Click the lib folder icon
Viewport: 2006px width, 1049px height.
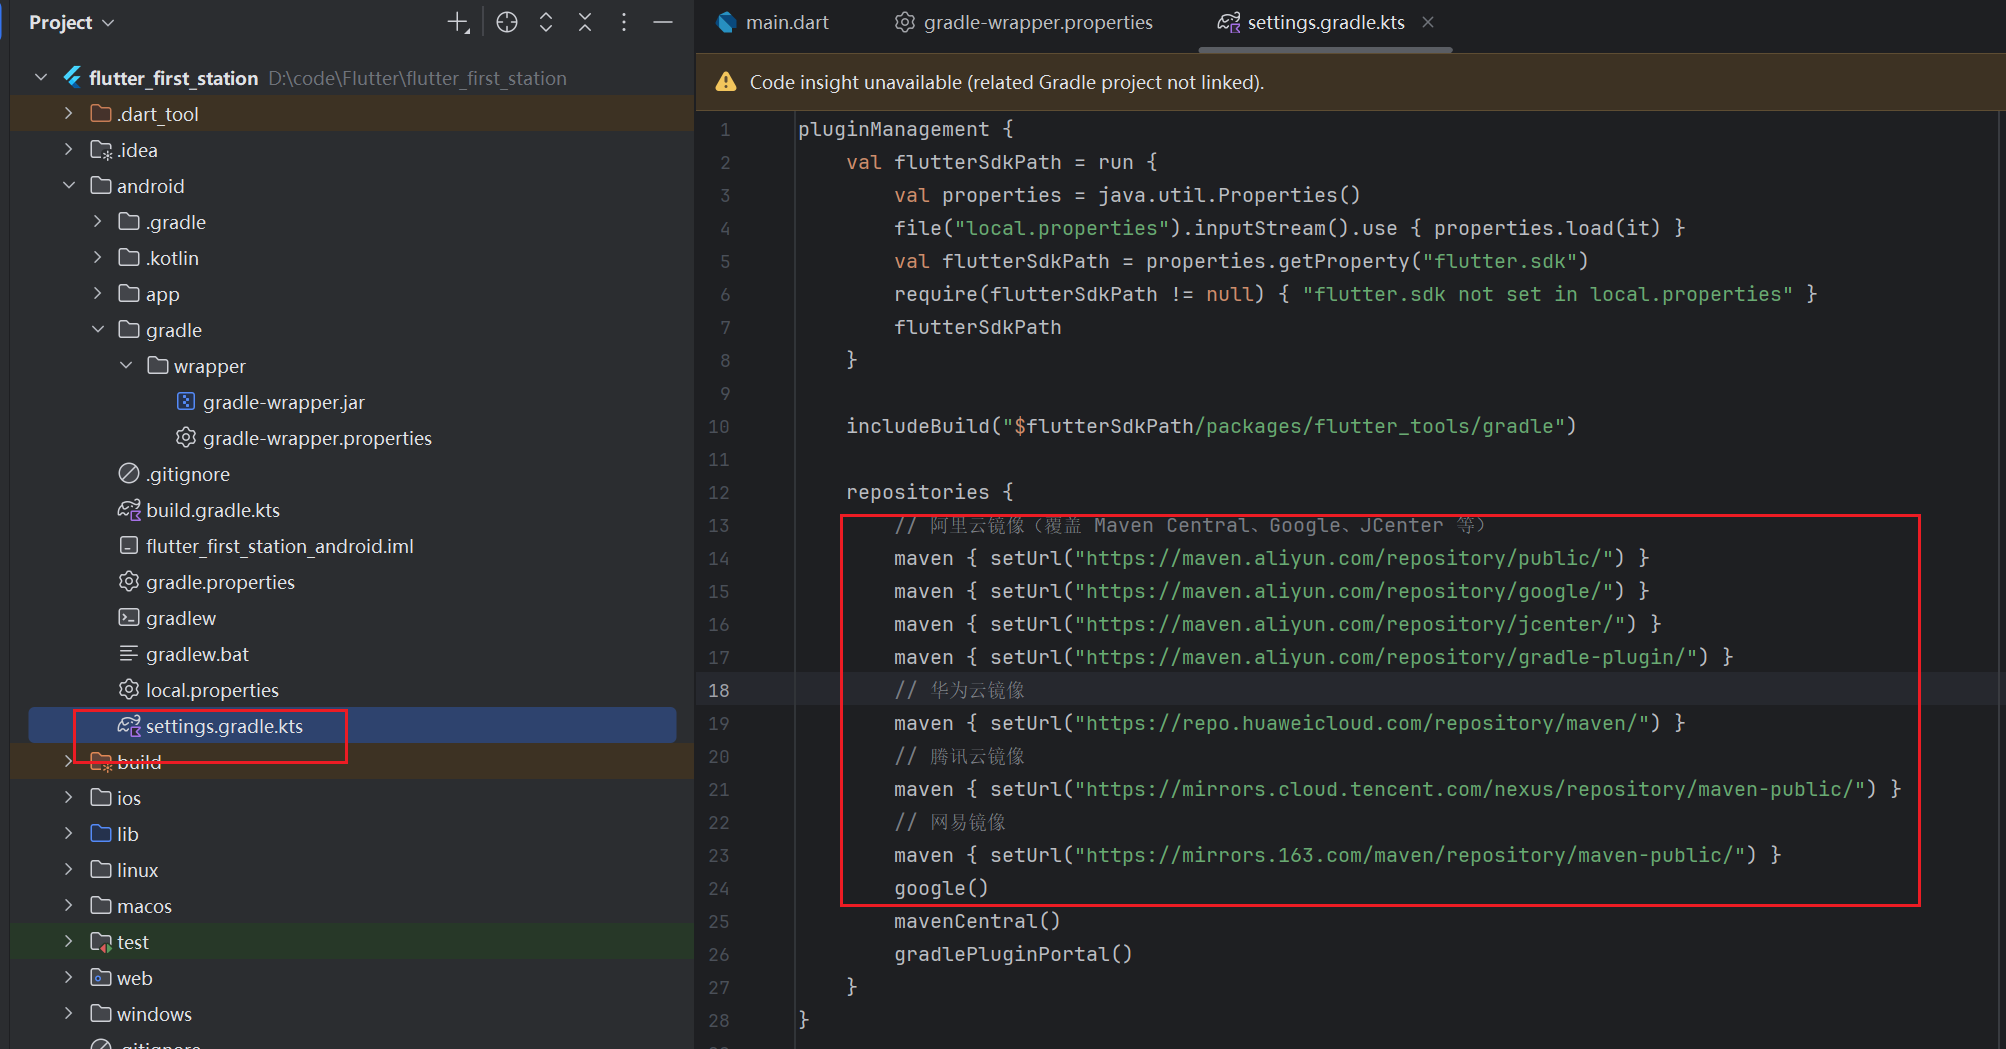(101, 833)
